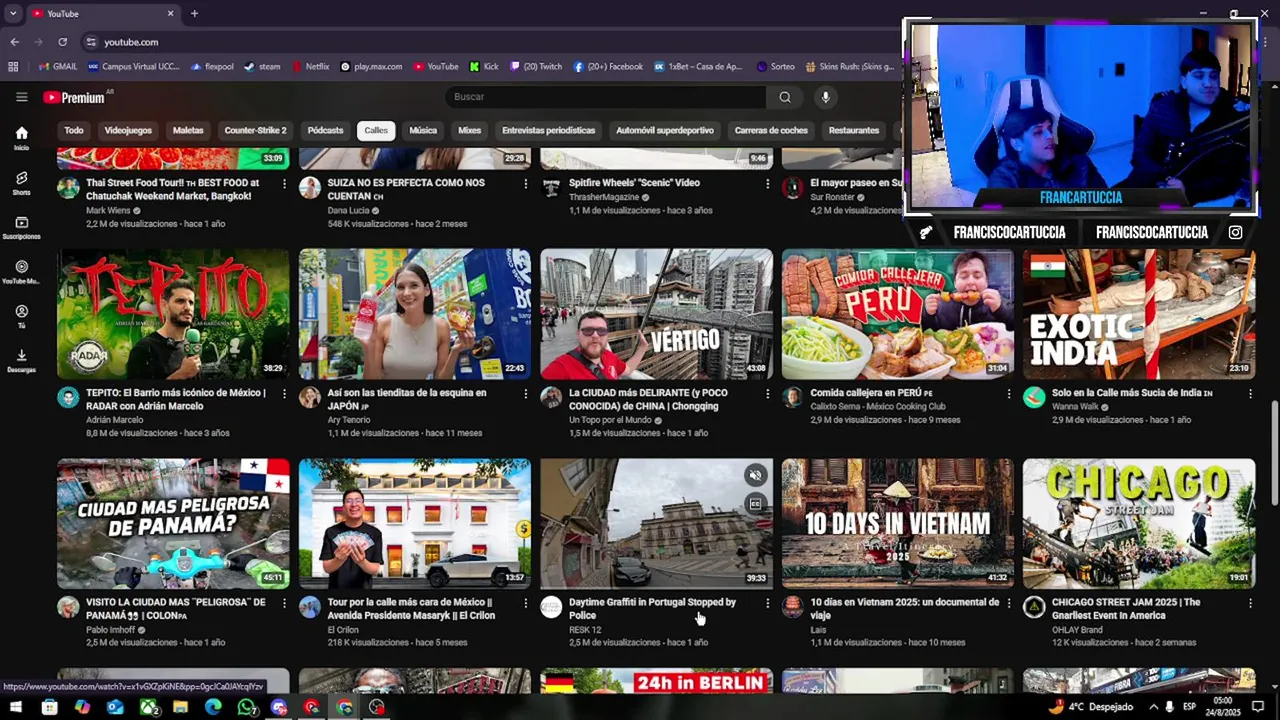Open the YouTube guide hamburger menu
The width and height of the screenshot is (1280, 720).
[x=21, y=97]
